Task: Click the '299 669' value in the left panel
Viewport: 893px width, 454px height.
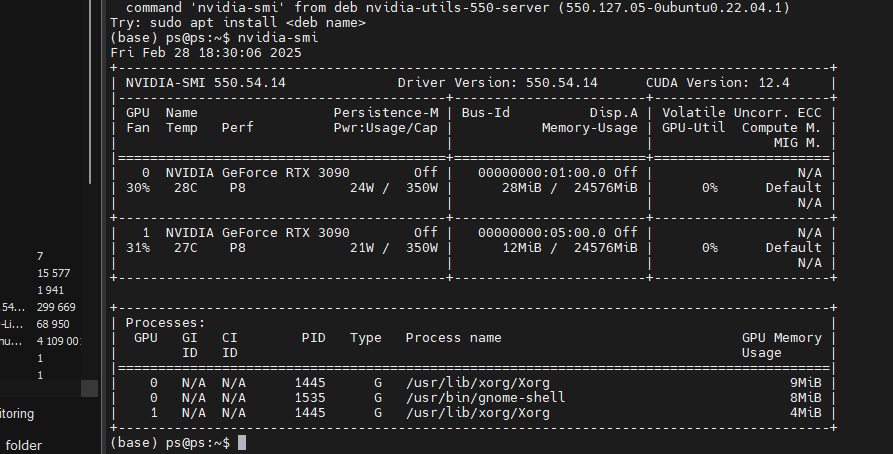Action: (56, 307)
